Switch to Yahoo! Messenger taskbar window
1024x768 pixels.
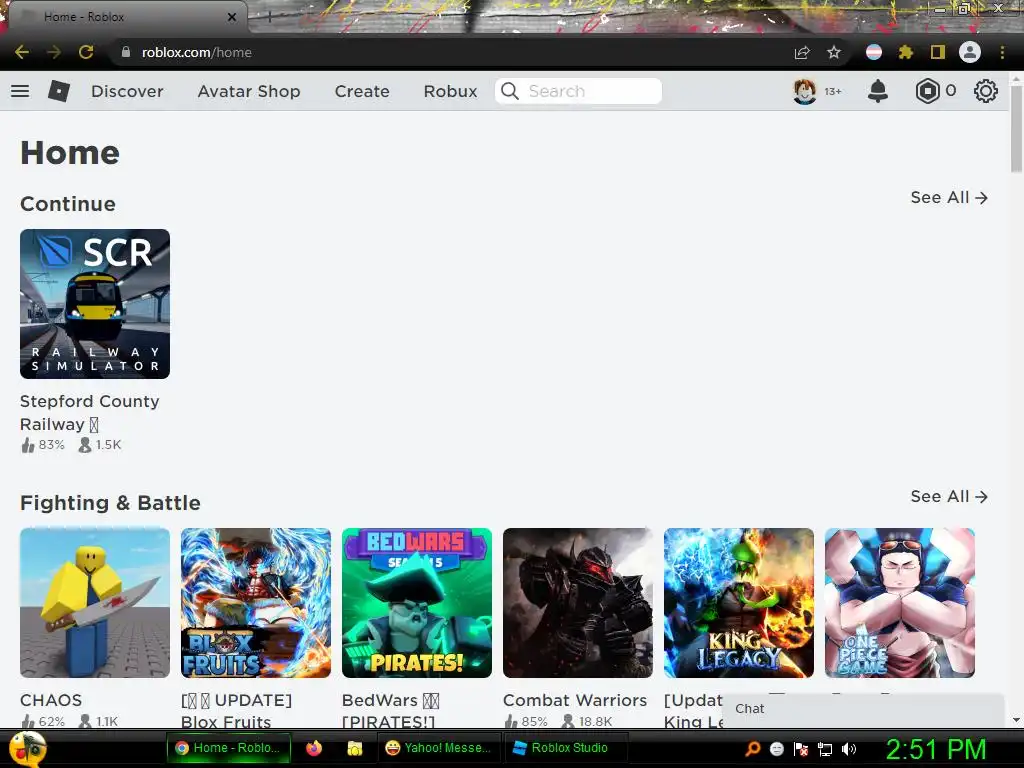pos(439,748)
